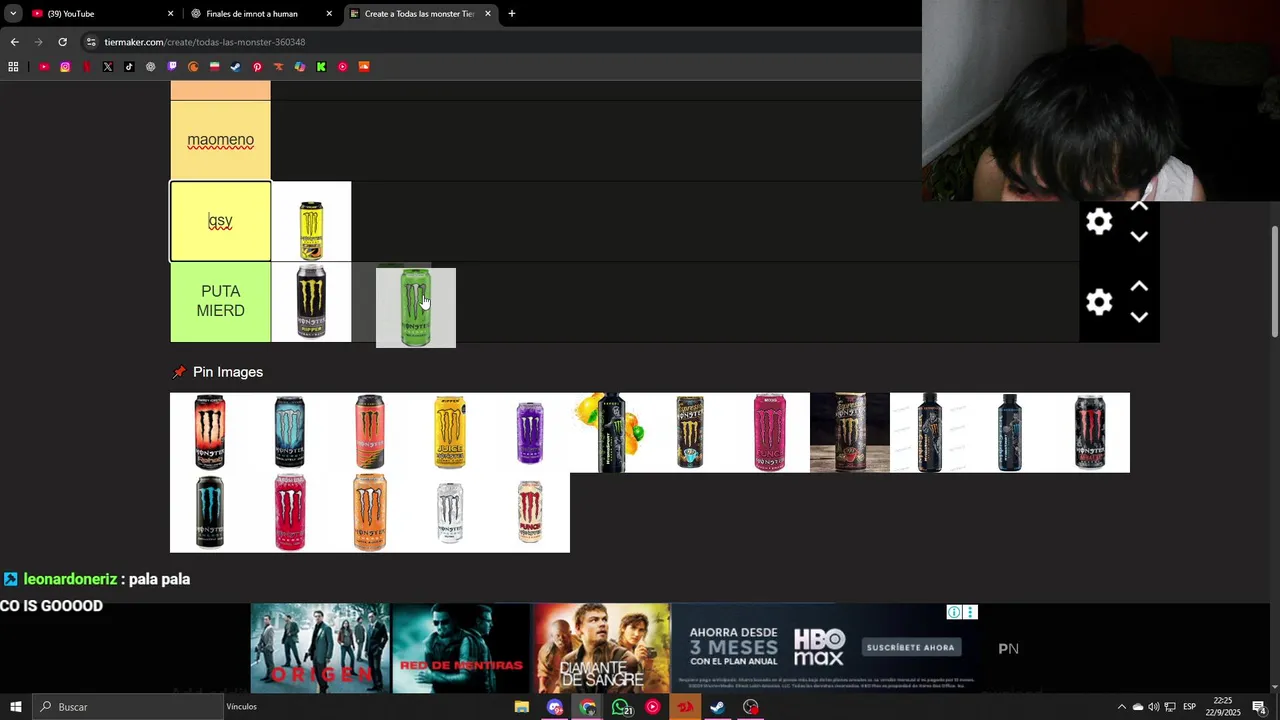The height and width of the screenshot is (720, 1280).
Task: Open the bookmarks apps grid icon
Action: pos(13,67)
